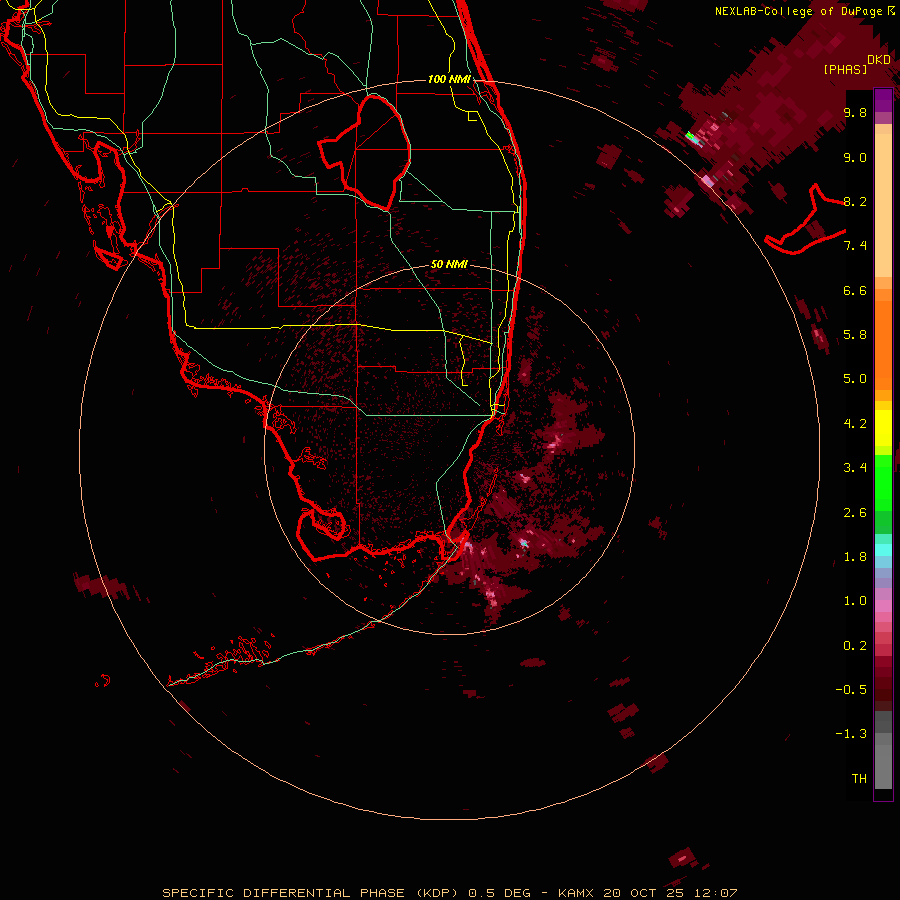The height and width of the screenshot is (900, 900).
Task: Select the -1.3 value on color scale
Action: pyautogui.click(x=851, y=734)
